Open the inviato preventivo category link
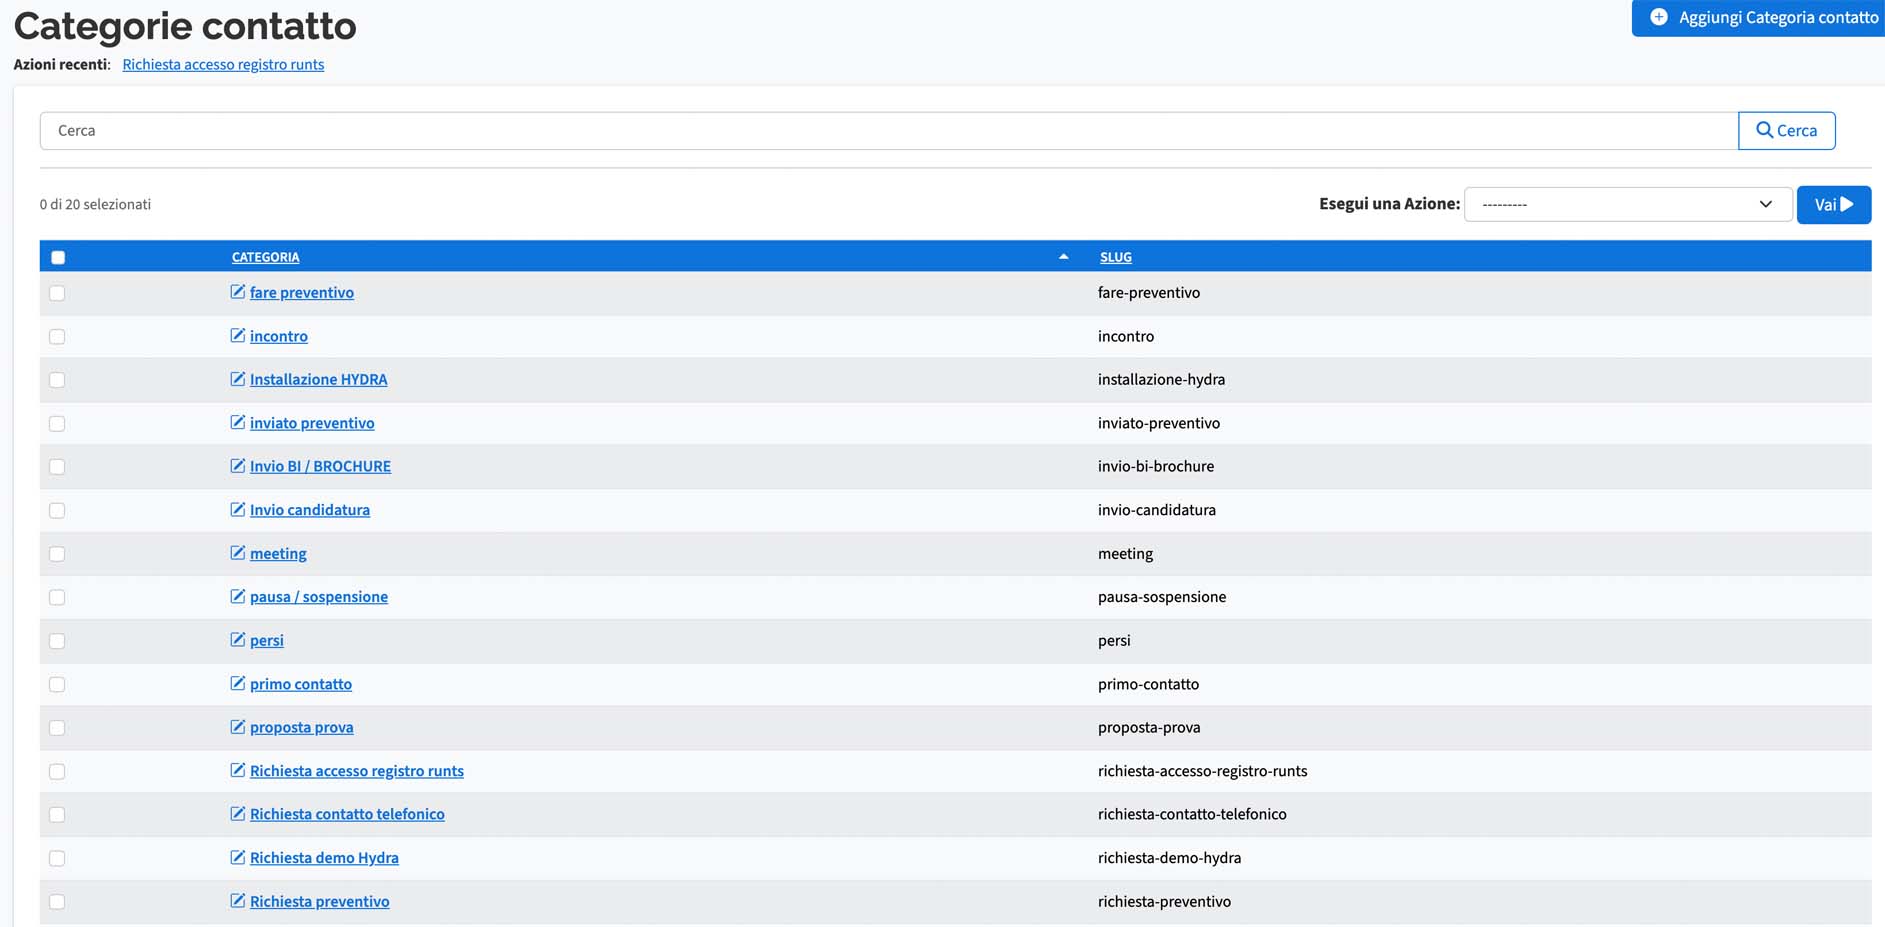The image size is (1885, 927). 312,423
